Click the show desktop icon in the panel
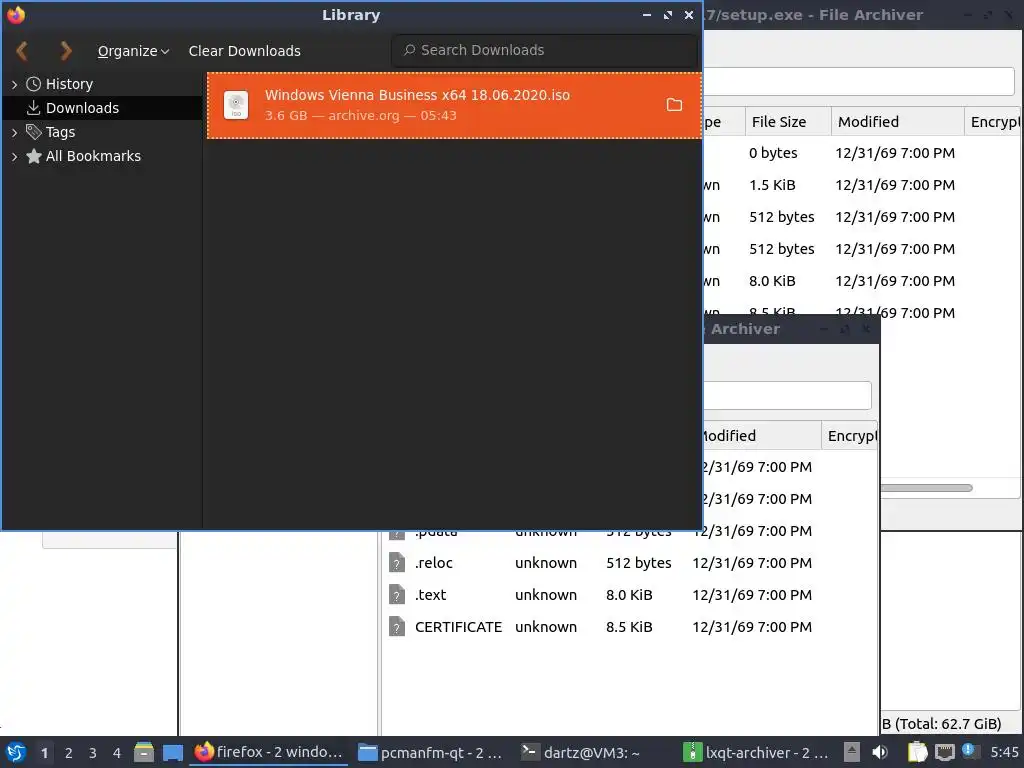The height and width of the screenshot is (768, 1024). (x=172, y=752)
